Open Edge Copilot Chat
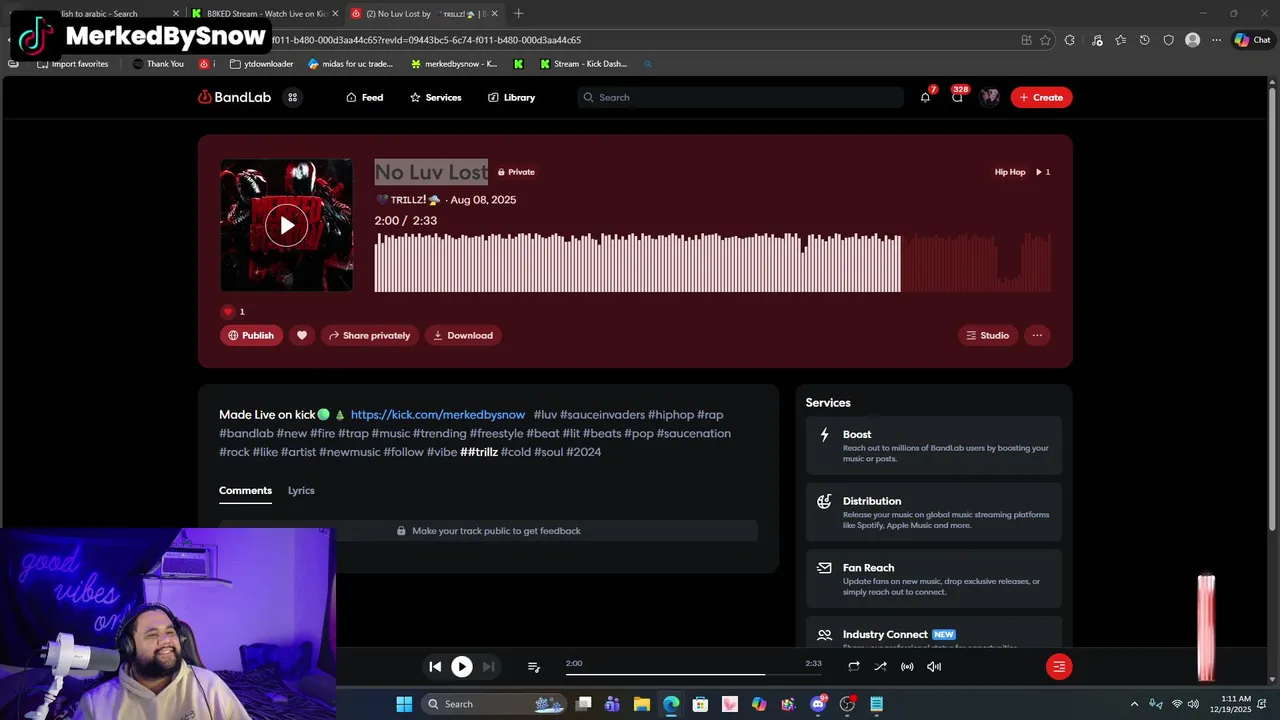The width and height of the screenshot is (1280, 720). tap(1253, 40)
